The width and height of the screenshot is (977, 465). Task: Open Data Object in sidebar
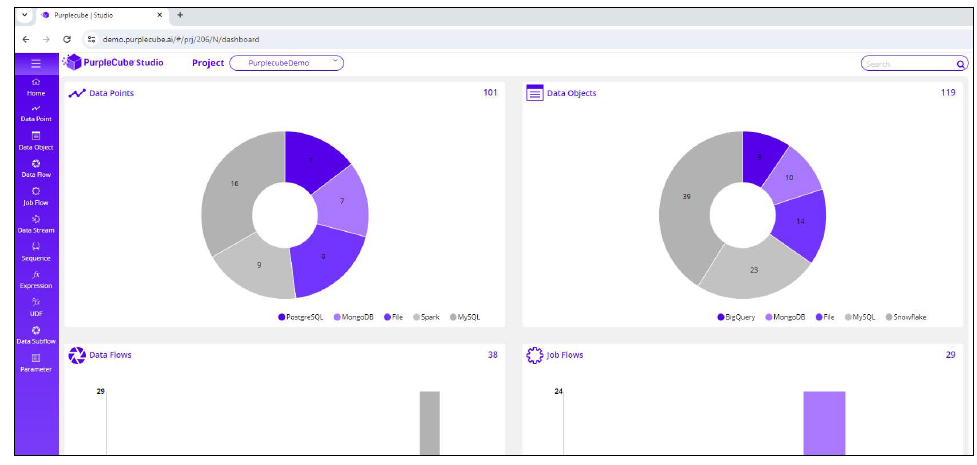tap(36, 141)
